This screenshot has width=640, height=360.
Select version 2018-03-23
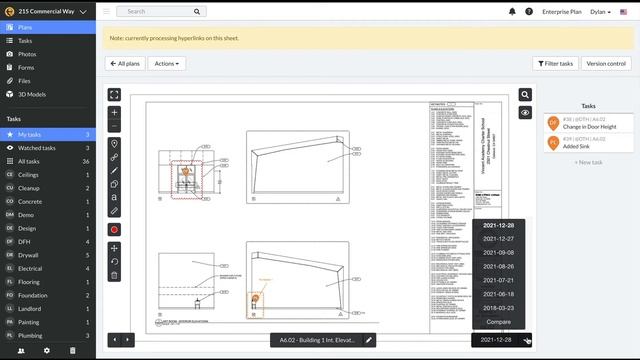498,308
